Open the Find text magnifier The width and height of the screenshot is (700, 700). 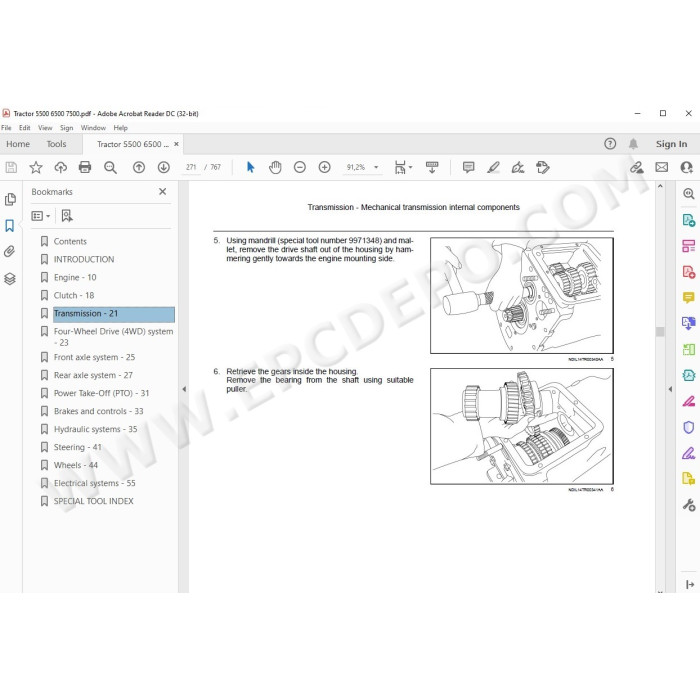110,167
